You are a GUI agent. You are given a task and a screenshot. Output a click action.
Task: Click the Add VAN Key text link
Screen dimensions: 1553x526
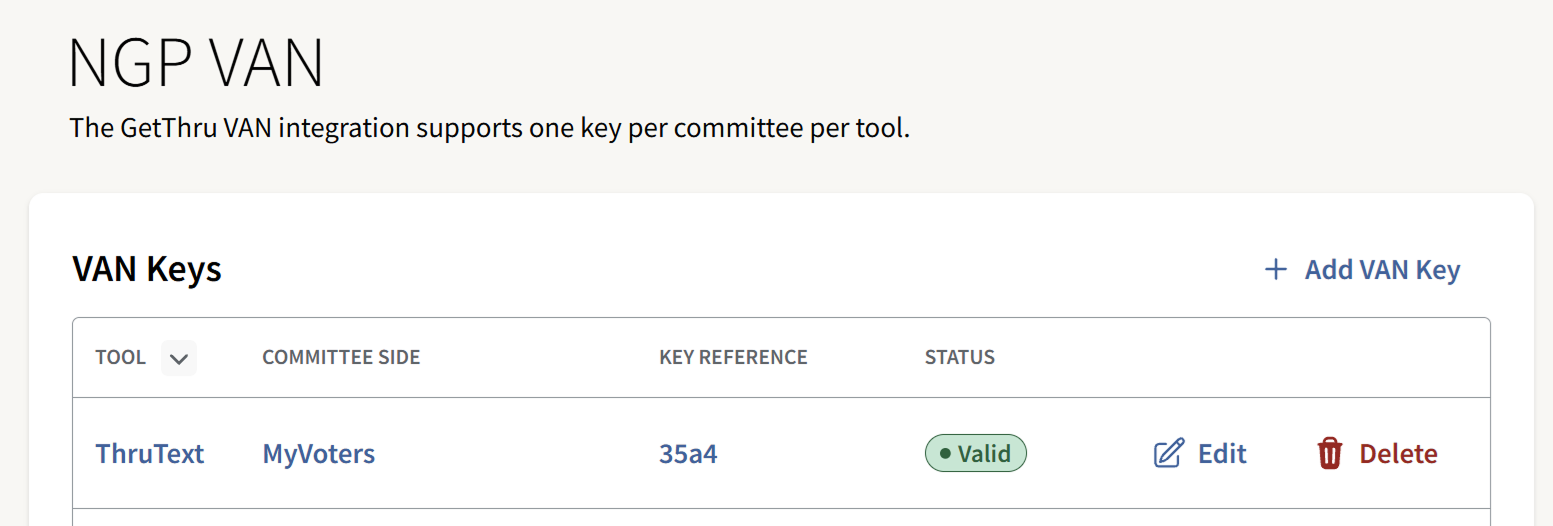[1382, 270]
